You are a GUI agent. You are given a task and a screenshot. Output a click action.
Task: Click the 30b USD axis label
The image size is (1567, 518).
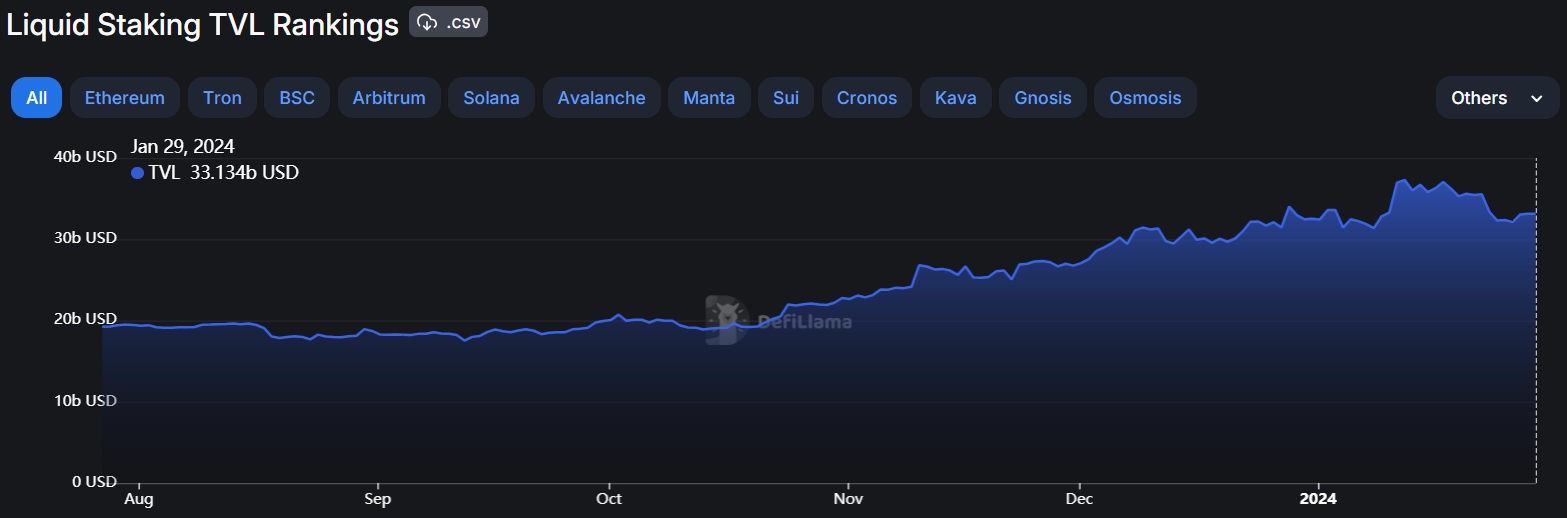pyautogui.click(x=85, y=238)
